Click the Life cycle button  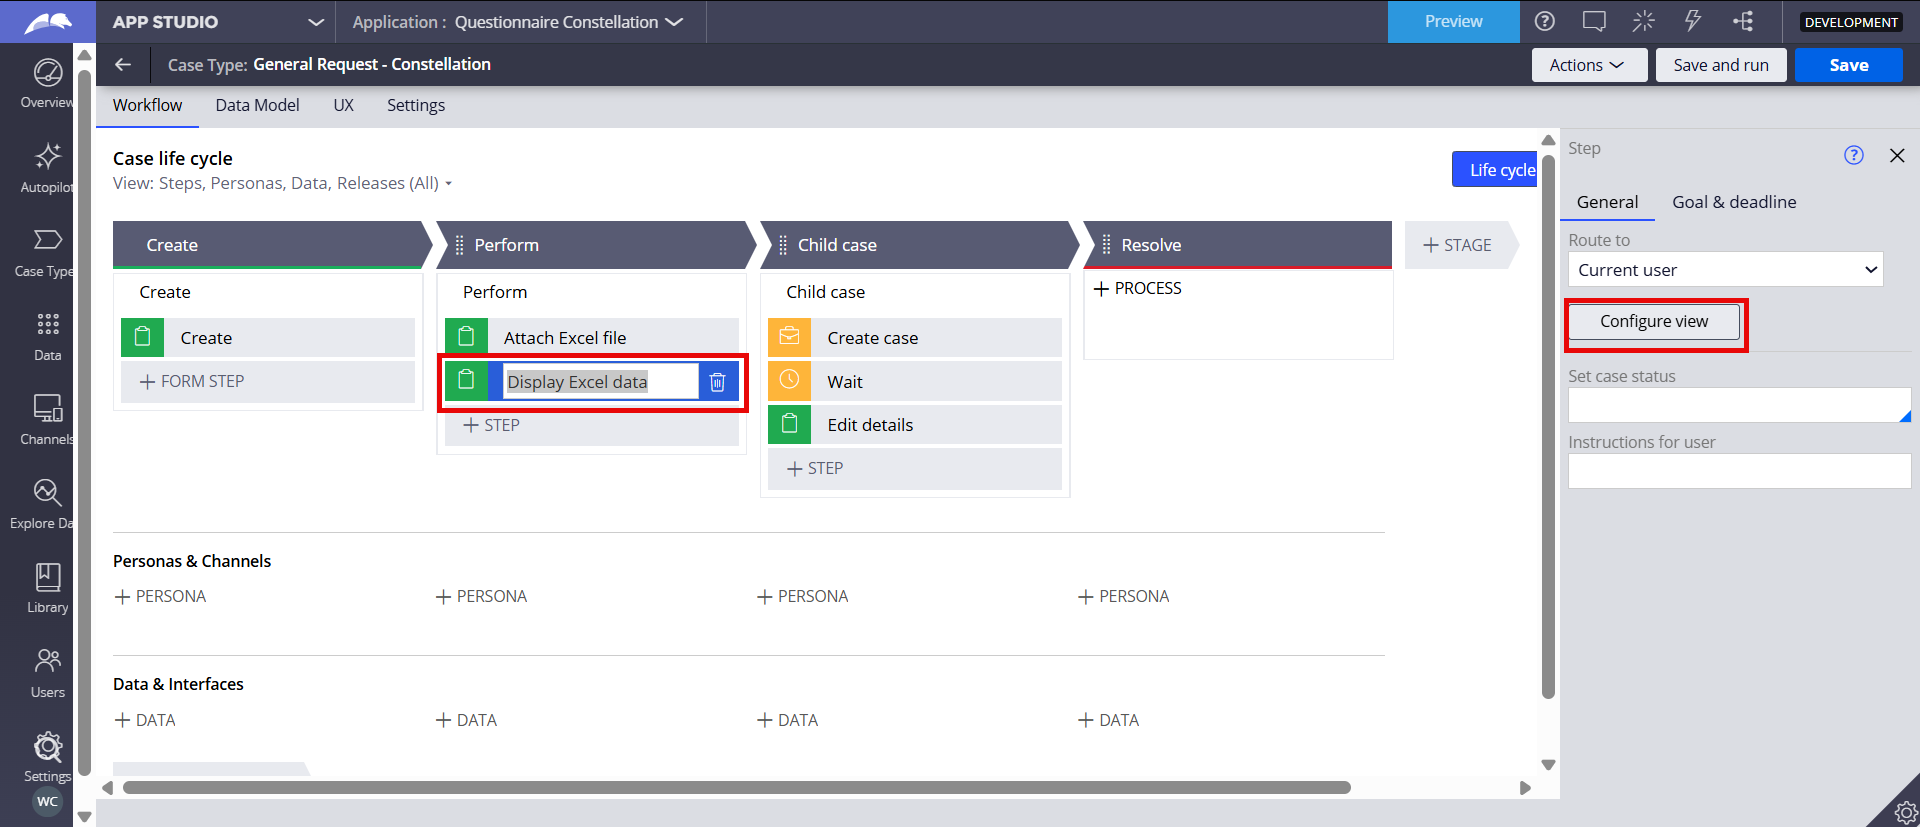pos(1494,169)
